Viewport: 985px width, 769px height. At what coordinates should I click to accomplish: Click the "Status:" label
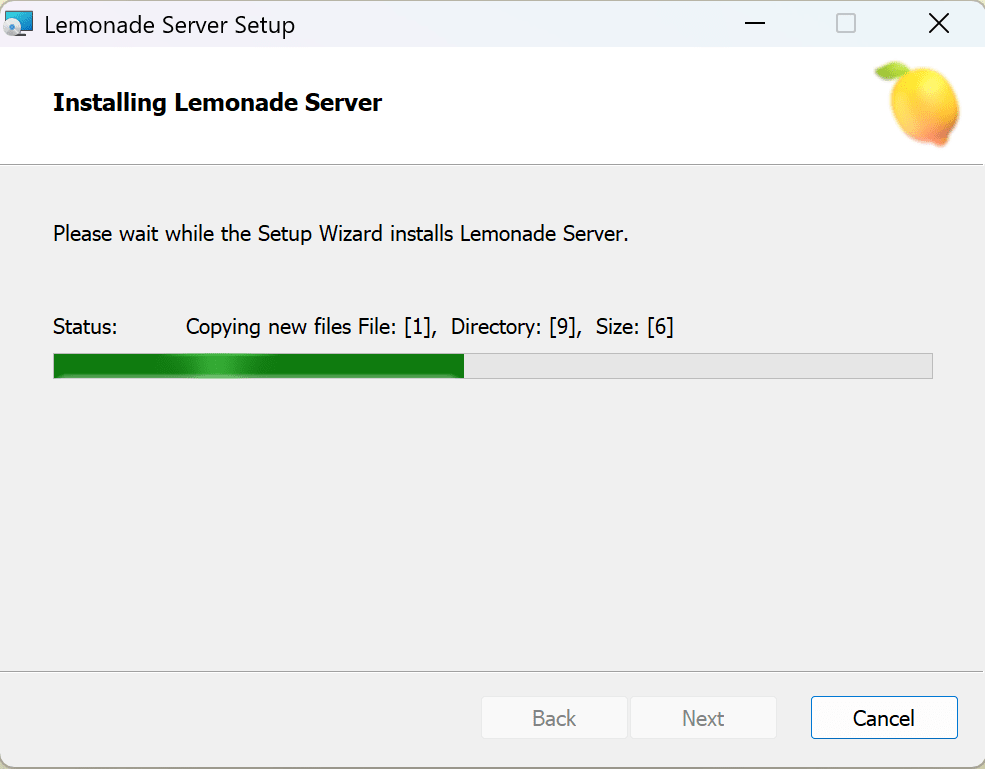[x=85, y=327]
